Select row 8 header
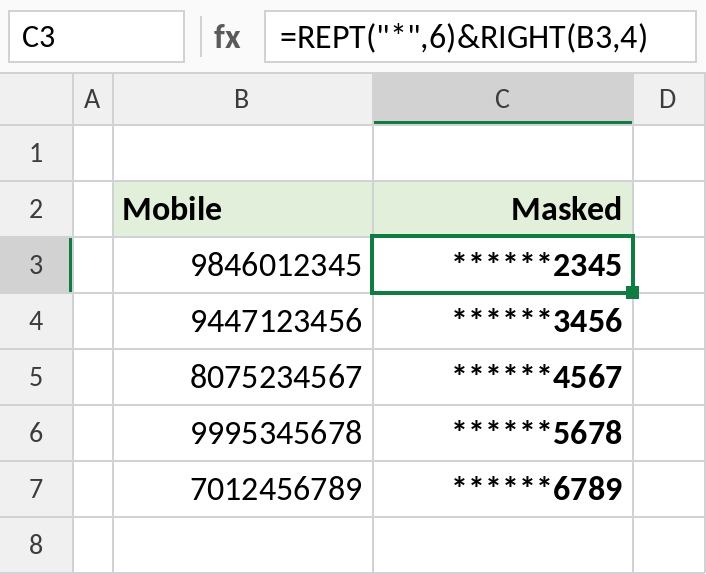The image size is (706, 574). [36, 544]
